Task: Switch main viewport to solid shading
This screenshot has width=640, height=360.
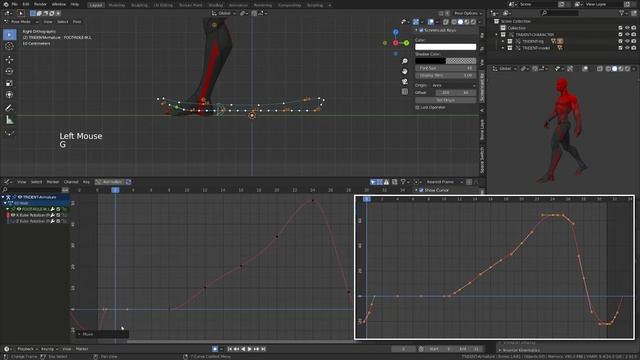Action: pyautogui.click(x=460, y=22)
